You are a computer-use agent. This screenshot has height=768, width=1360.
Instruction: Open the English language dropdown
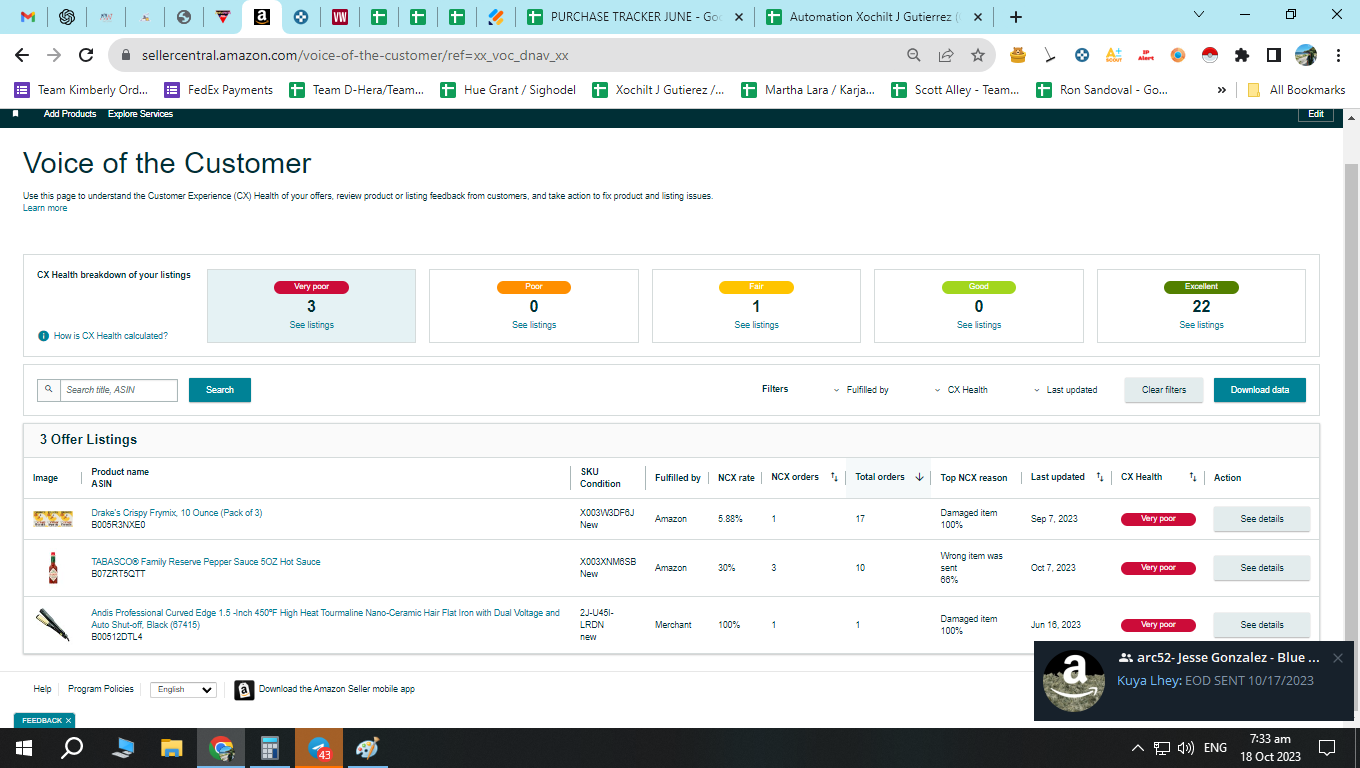(183, 690)
